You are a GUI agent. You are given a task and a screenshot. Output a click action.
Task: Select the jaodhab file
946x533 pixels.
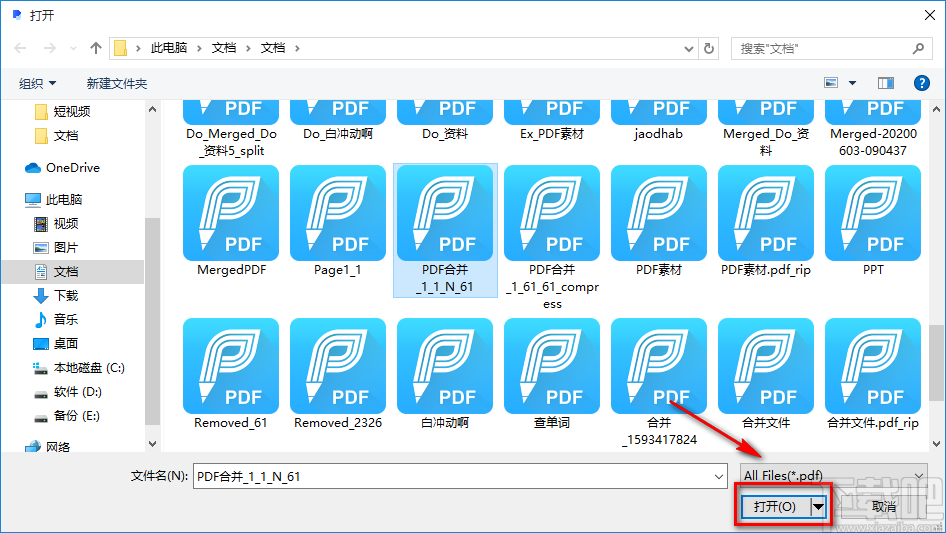(x=659, y=121)
